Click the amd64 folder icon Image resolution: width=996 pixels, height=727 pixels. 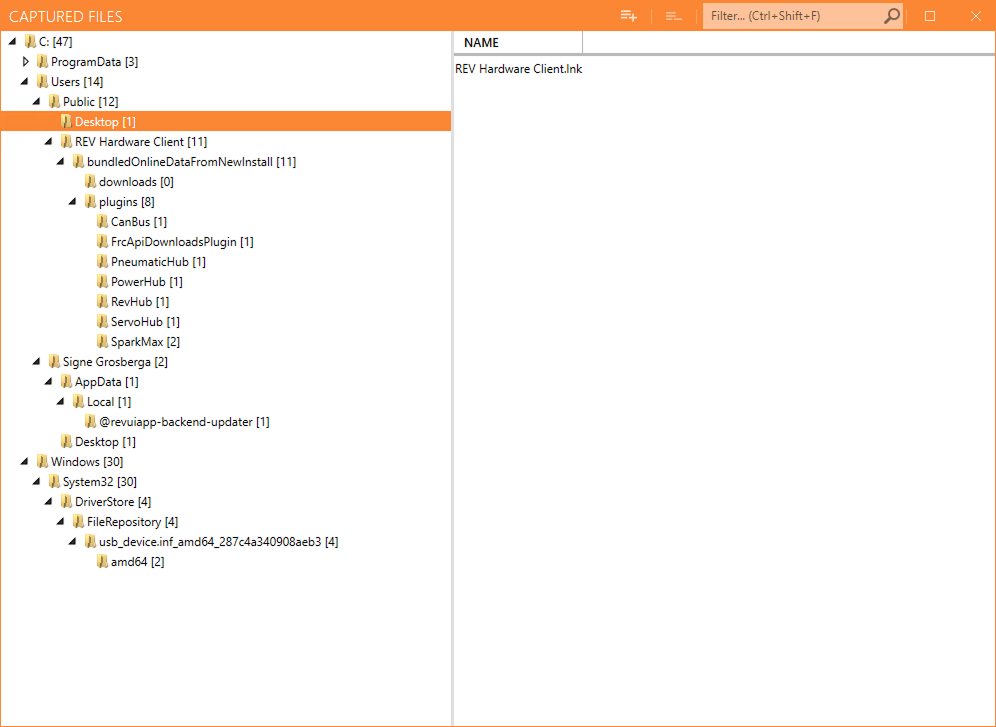[x=102, y=562]
